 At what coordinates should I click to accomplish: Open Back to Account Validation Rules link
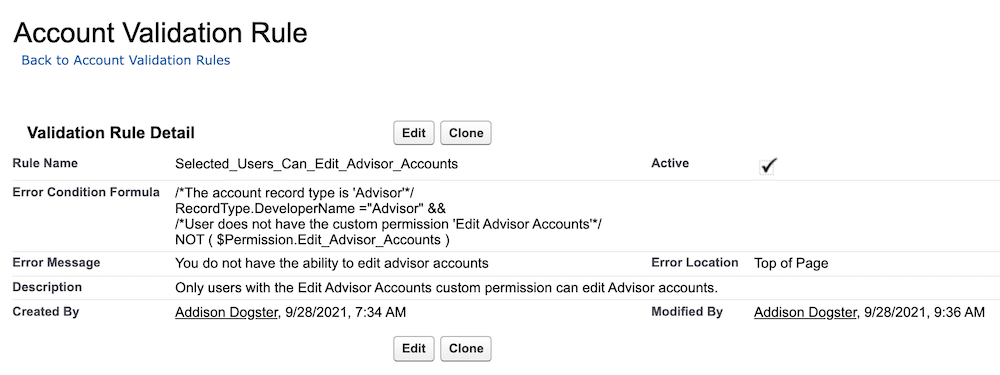pyautogui.click(x=126, y=61)
